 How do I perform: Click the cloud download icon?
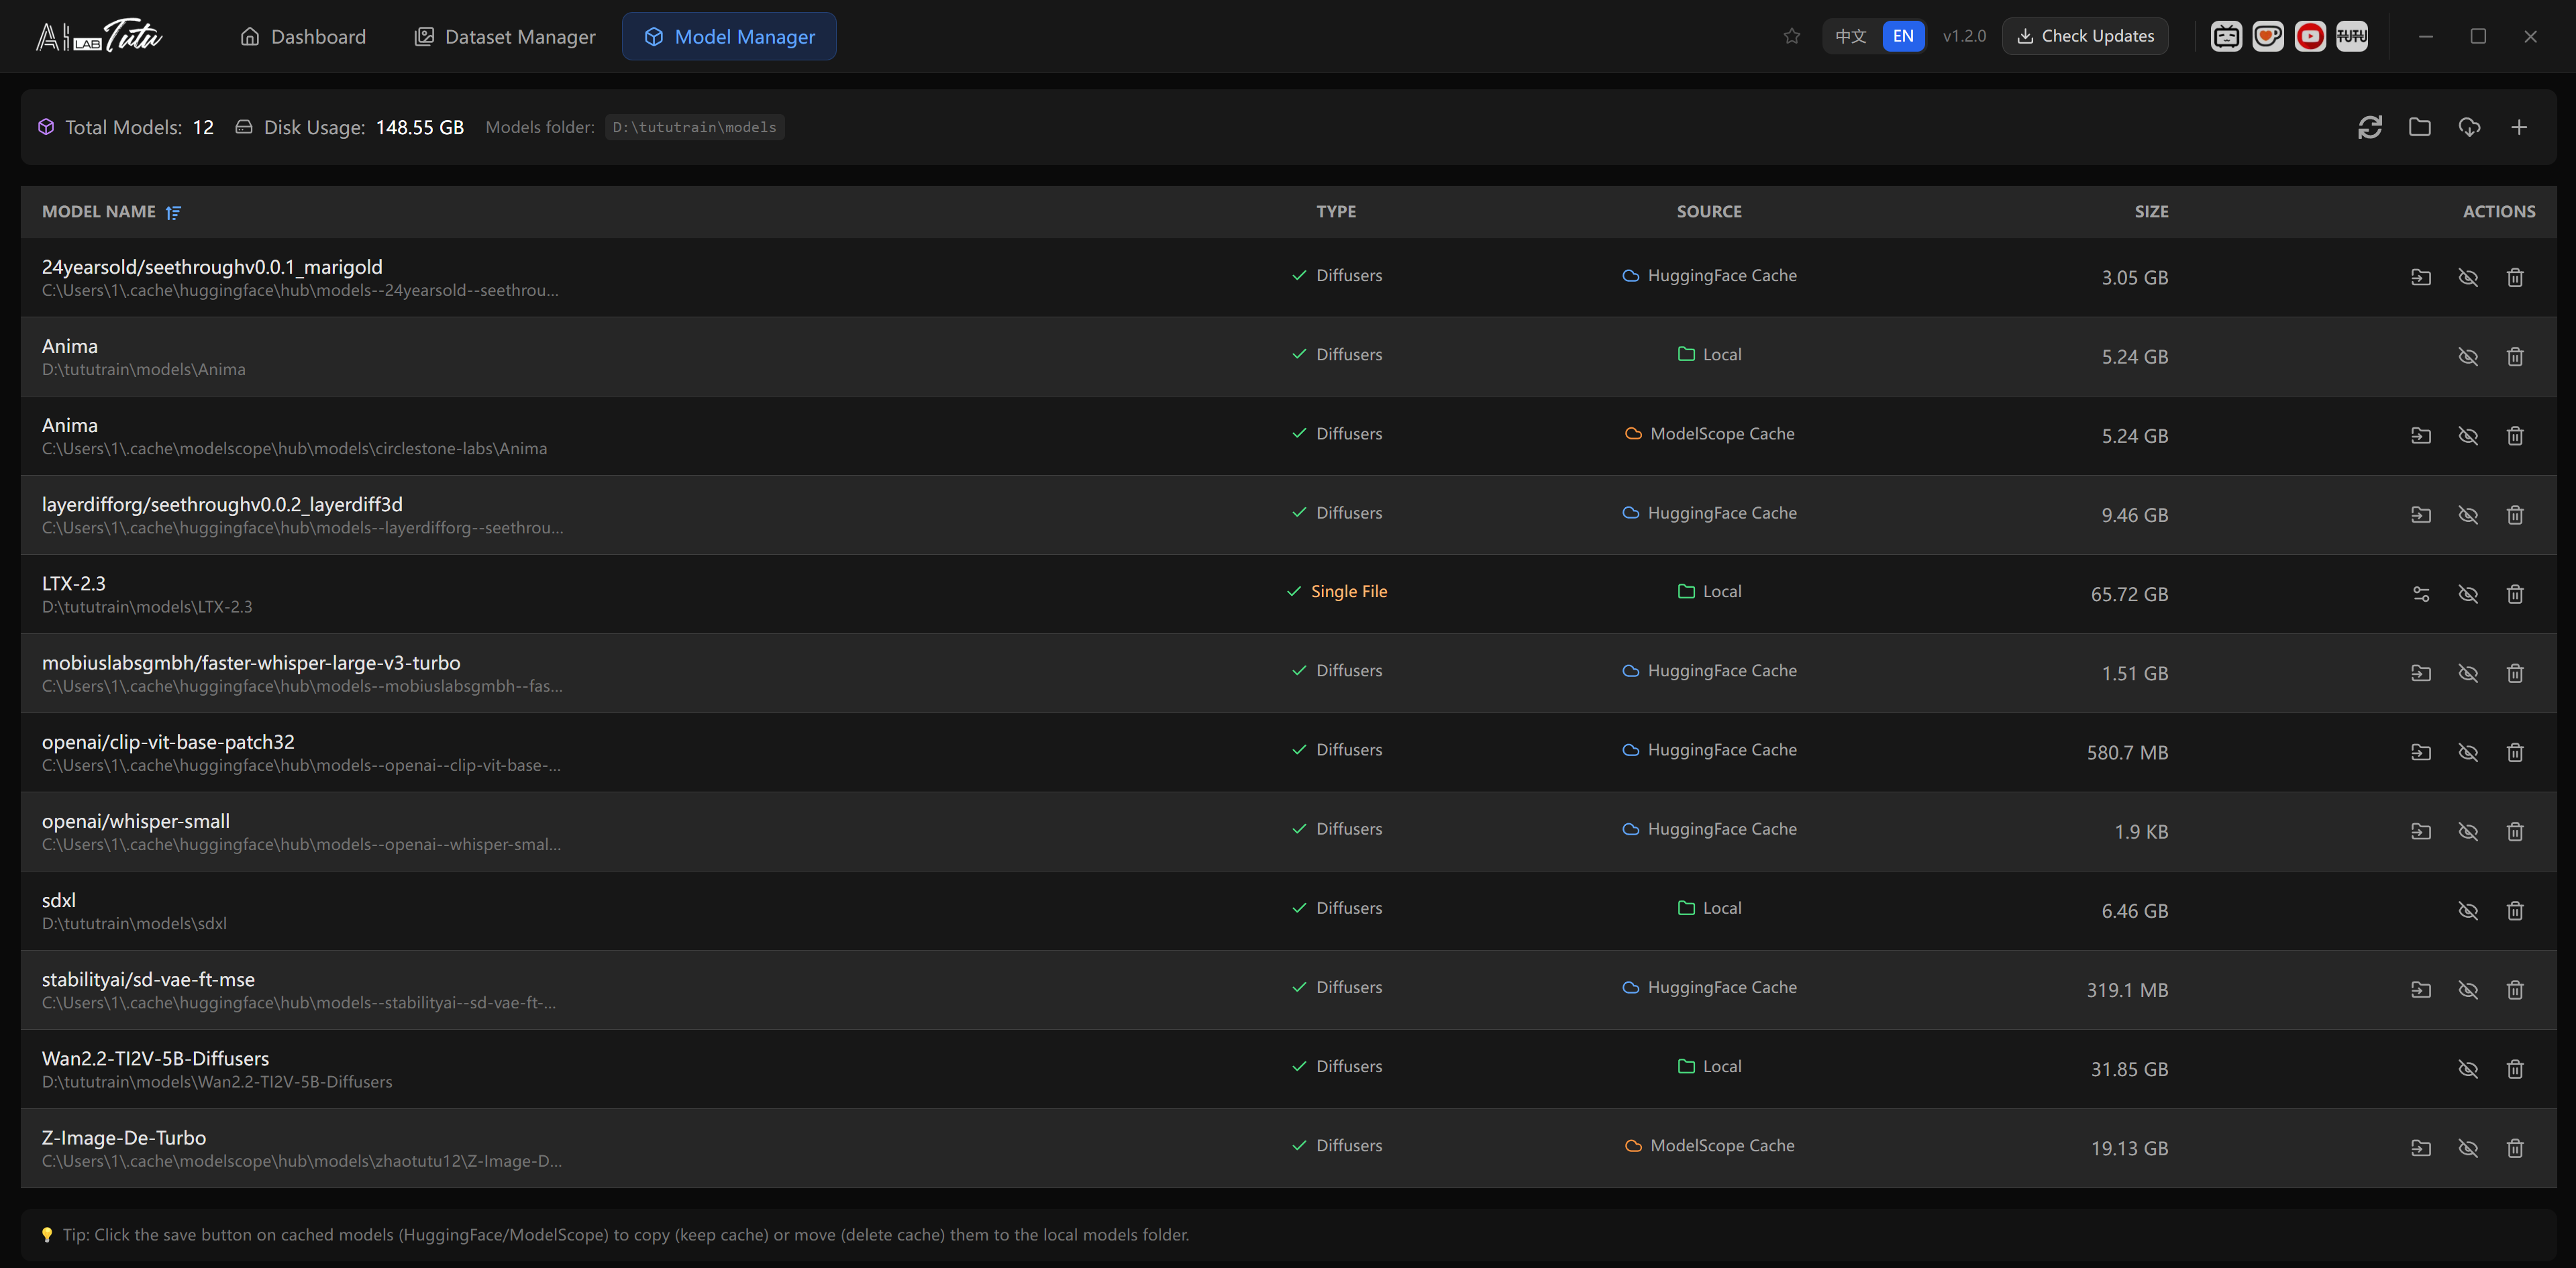pos(2469,127)
